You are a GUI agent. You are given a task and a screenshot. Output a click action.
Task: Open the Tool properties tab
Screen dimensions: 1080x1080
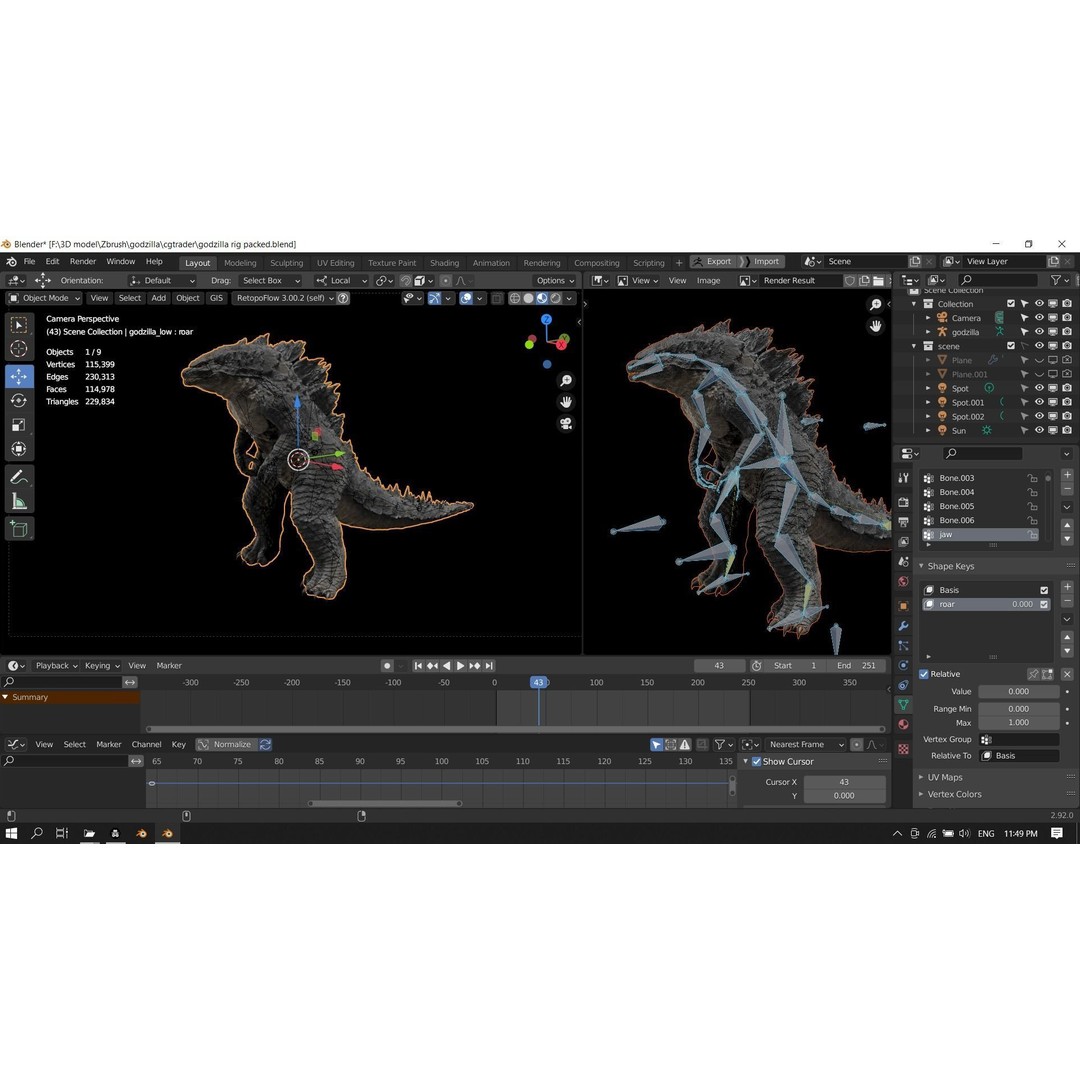(903, 478)
